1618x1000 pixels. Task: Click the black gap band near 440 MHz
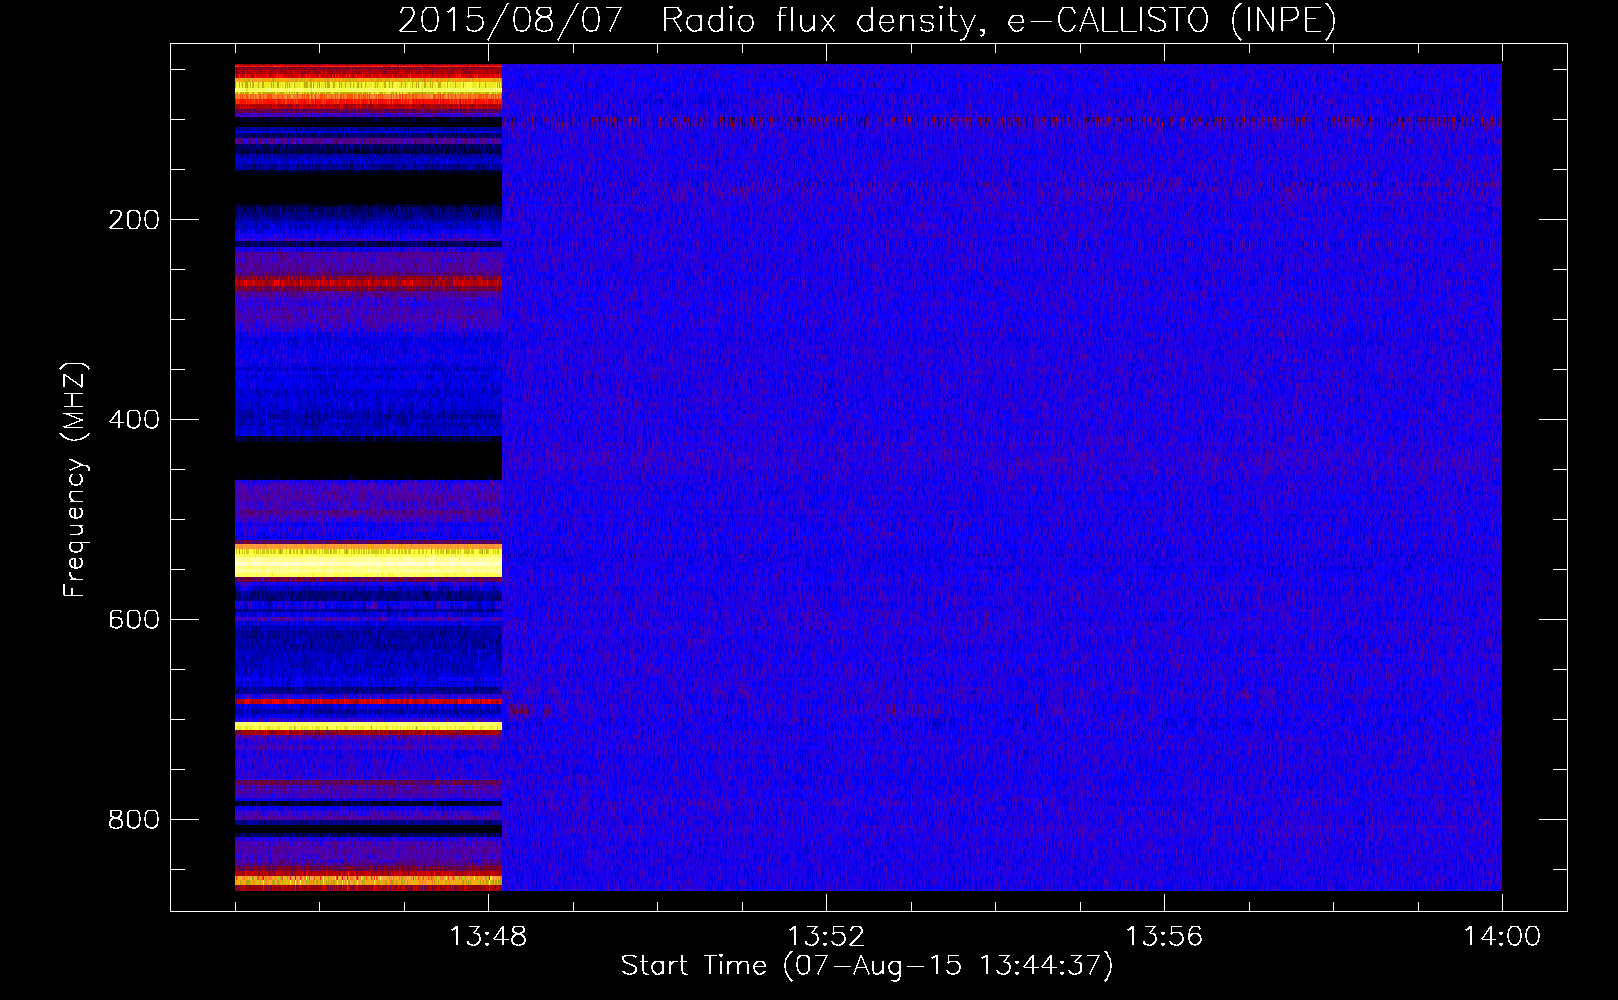pyautogui.click(x=368, y=459)
